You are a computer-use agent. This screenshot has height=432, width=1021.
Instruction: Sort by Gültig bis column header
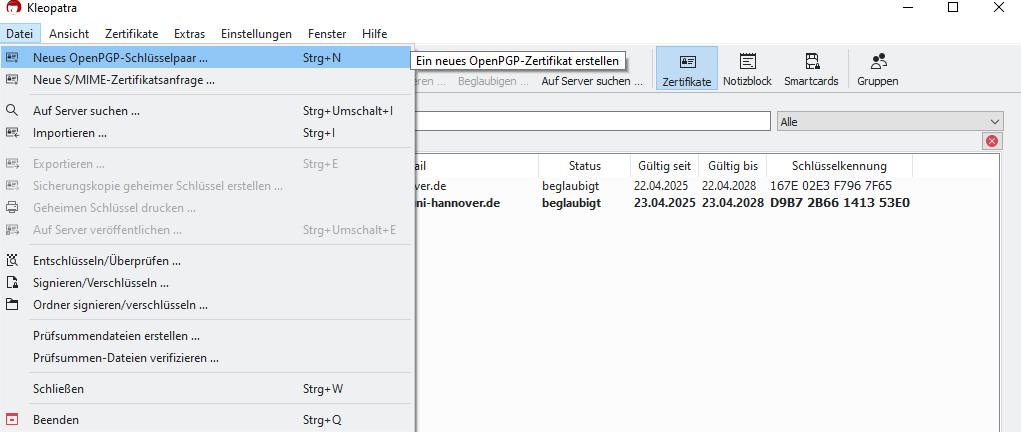click(x=733, y=166)
